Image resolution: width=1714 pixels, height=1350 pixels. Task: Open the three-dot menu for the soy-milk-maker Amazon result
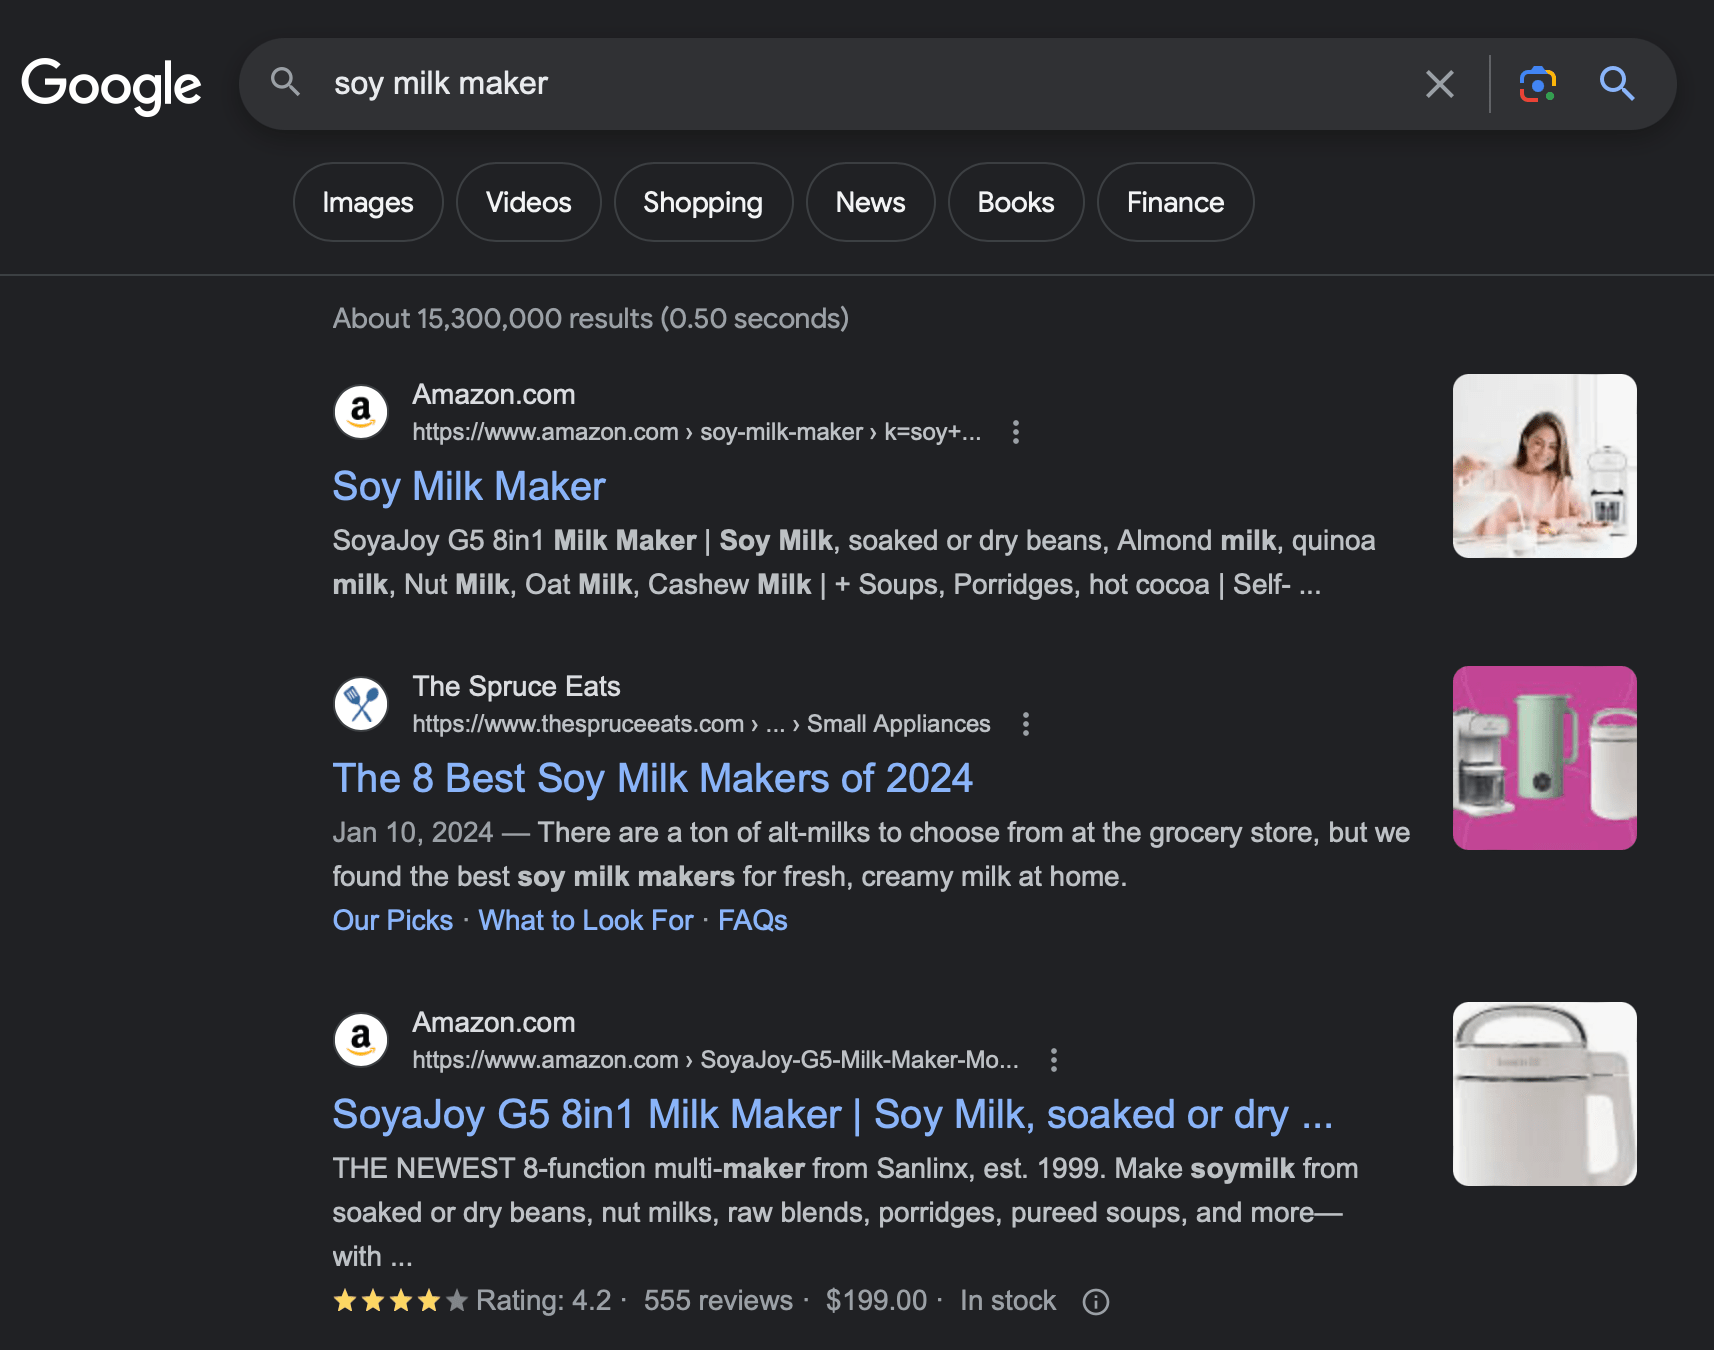pos(1016,432)
